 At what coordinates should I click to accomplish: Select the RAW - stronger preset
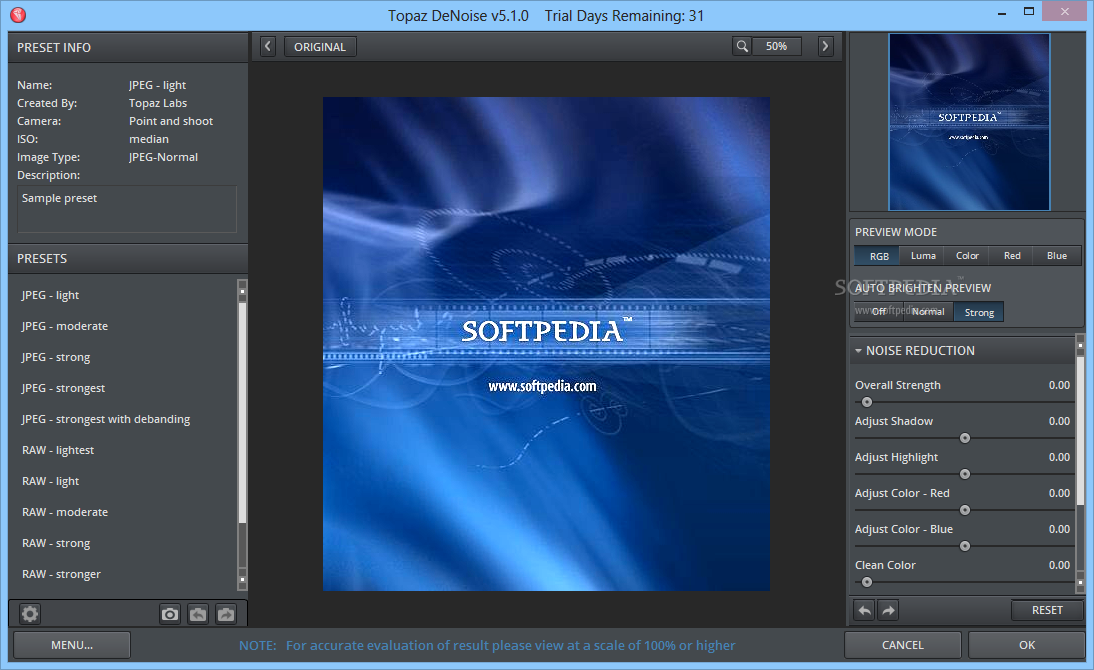point(61,574)
